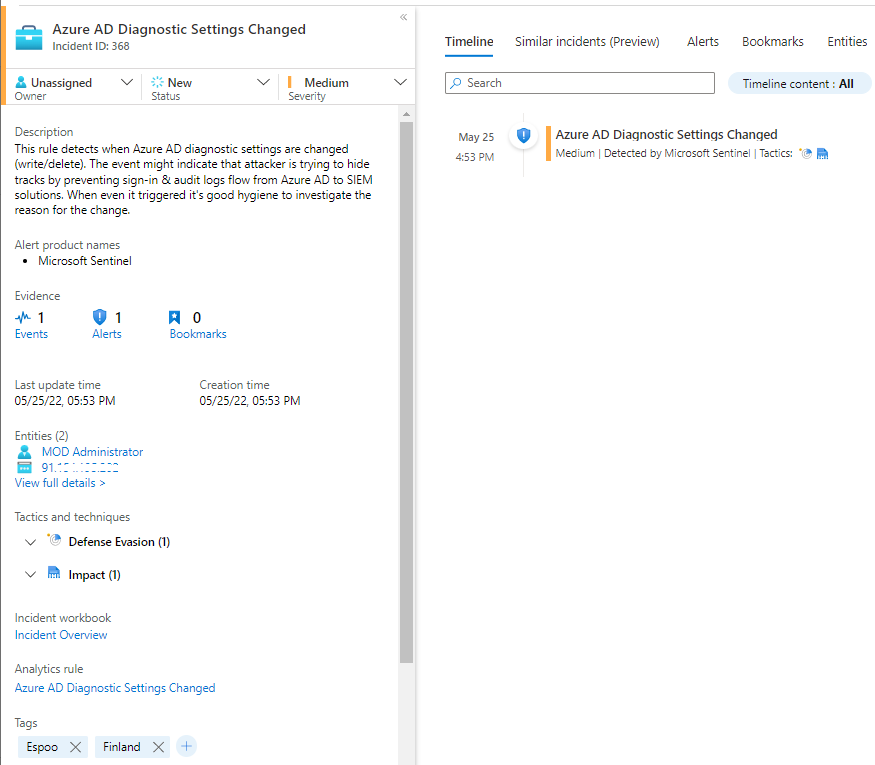The image size is (875, 765).
Task: Click the Alerts shield icon under Evidence
Action: point(100,318)
